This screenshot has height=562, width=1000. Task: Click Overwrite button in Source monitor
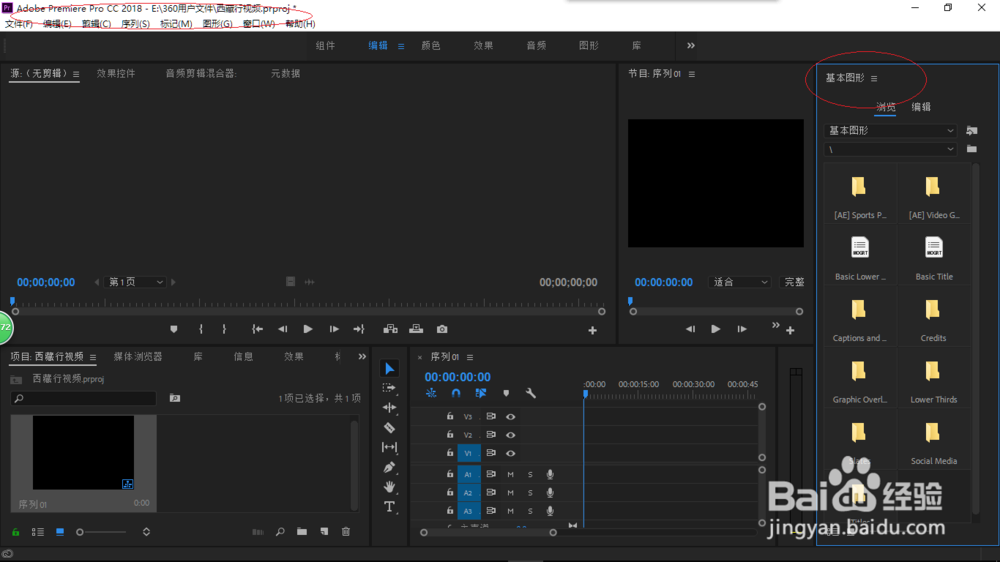416,329
